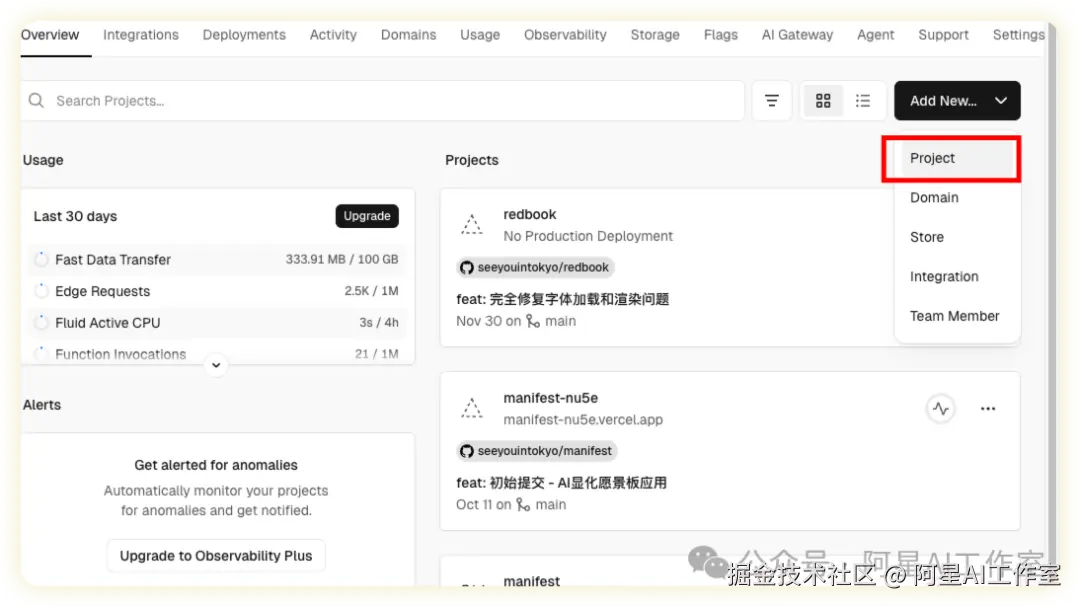This screenshot has height=607, width=1080.
Task: Click the vertical scrollbar on right edge
Action: (x=1051, y=303)
